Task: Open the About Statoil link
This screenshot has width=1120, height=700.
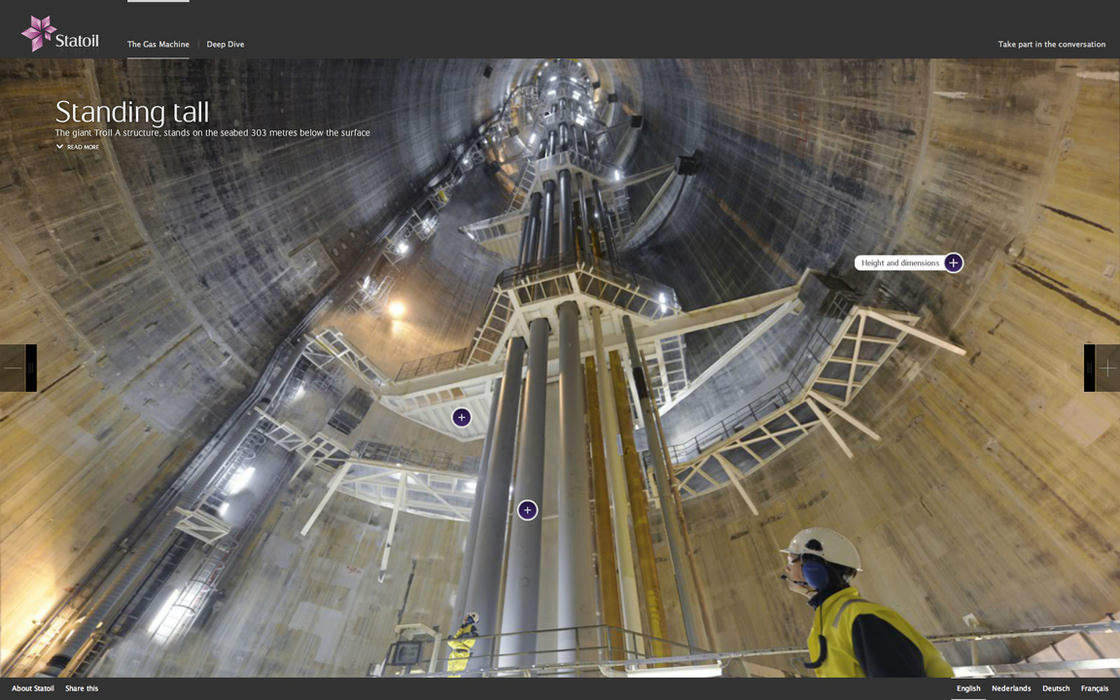Action: click(x=33, y=689)
